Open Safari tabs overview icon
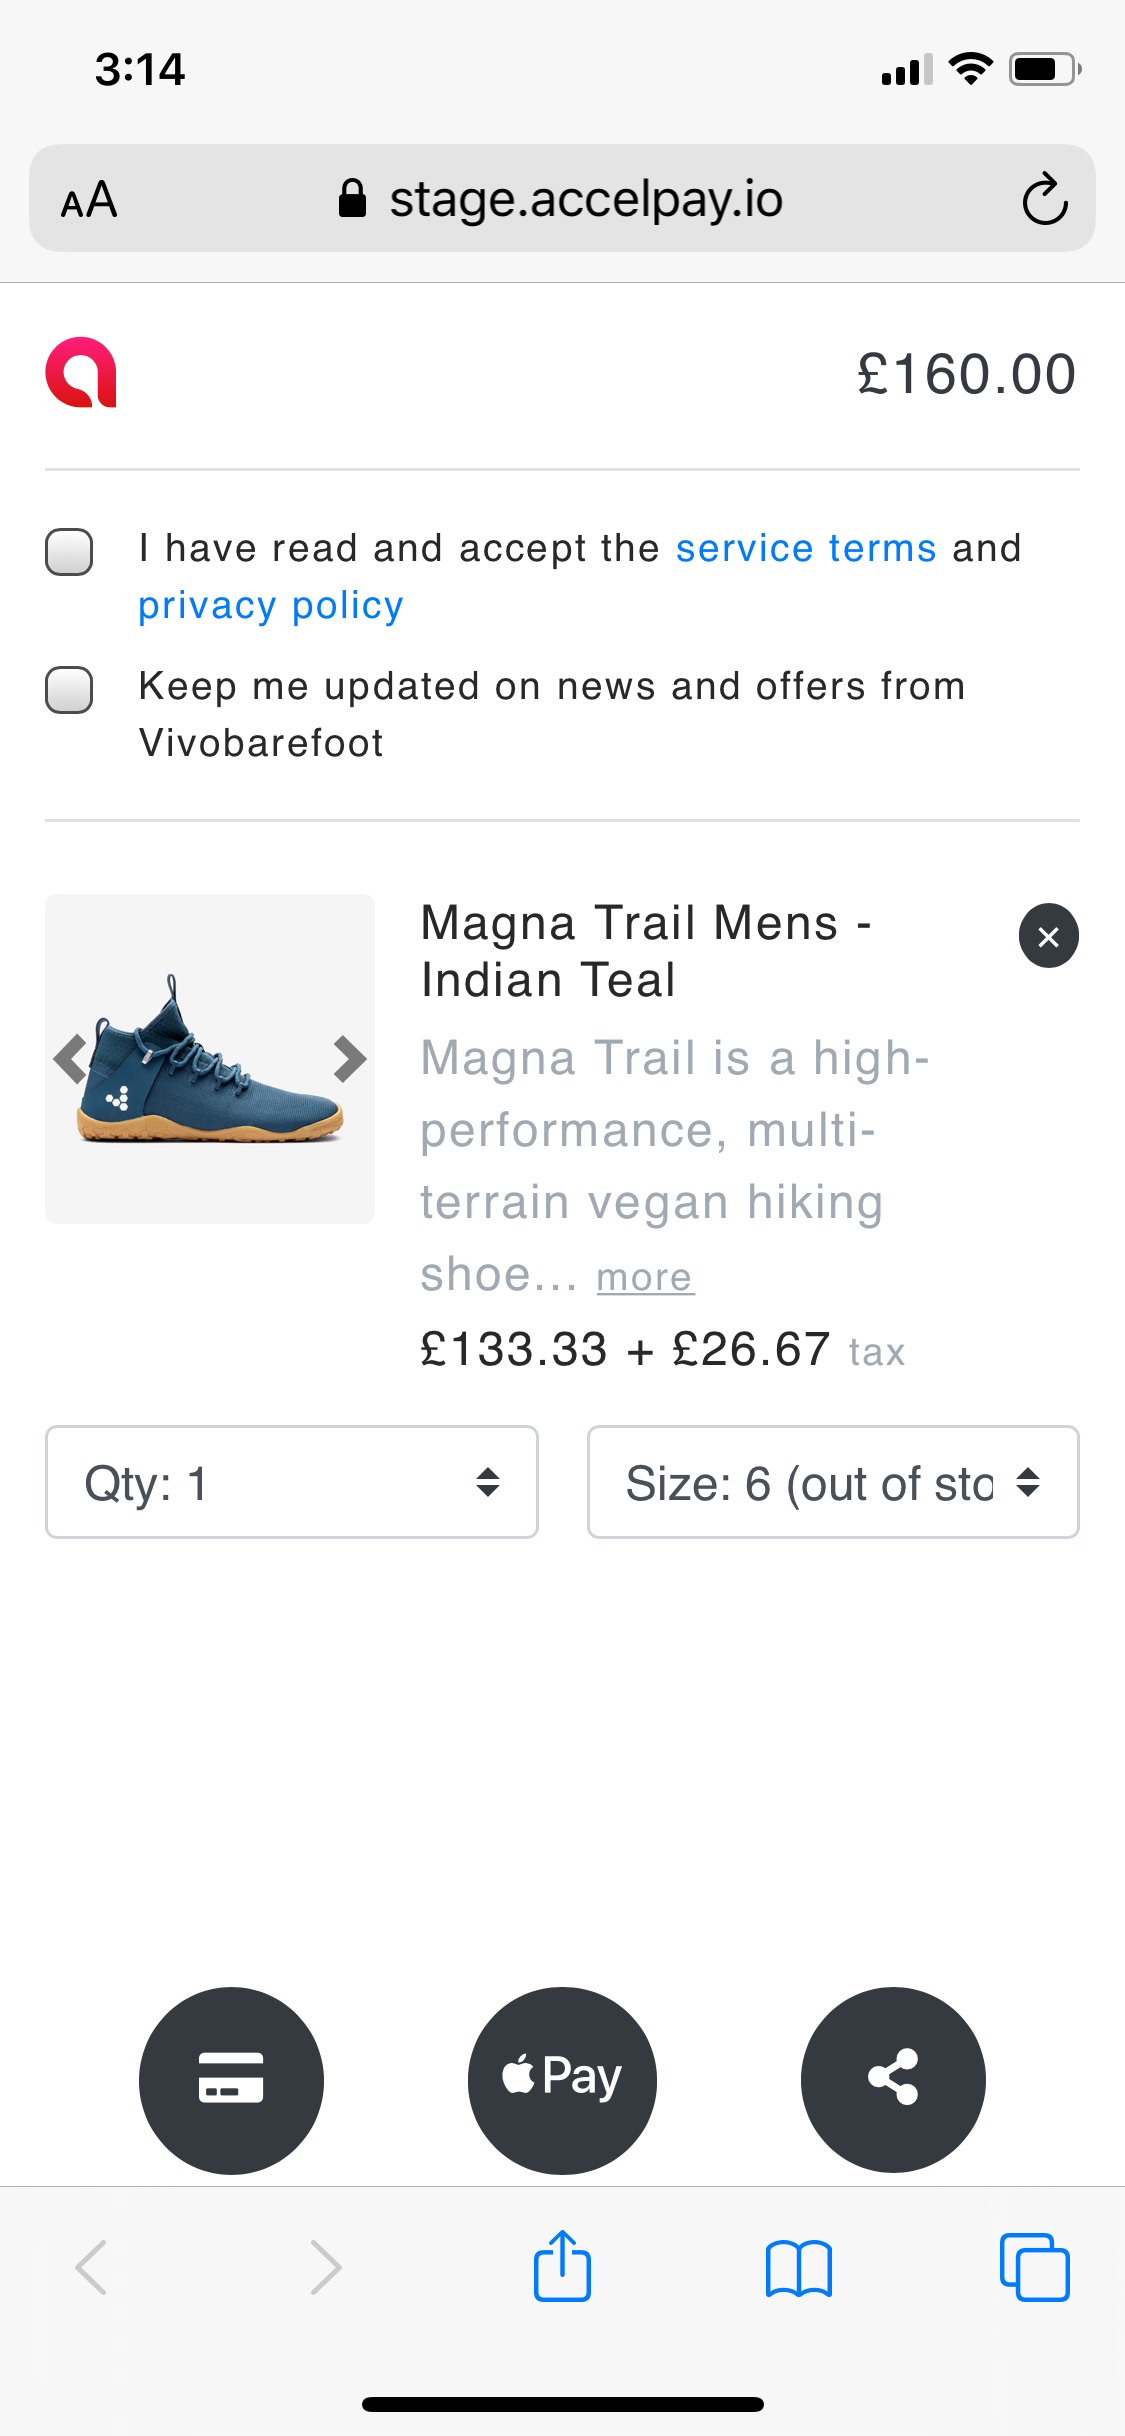Screen dimensions: 1125x2436 click(x=1034, y=2267)
